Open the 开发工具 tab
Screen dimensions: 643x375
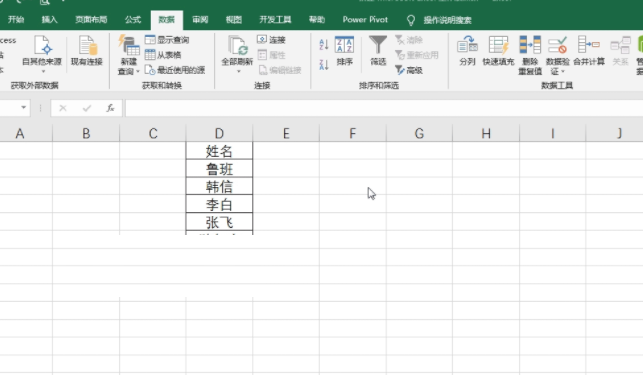pyautogui.click(x=275, y=20)
